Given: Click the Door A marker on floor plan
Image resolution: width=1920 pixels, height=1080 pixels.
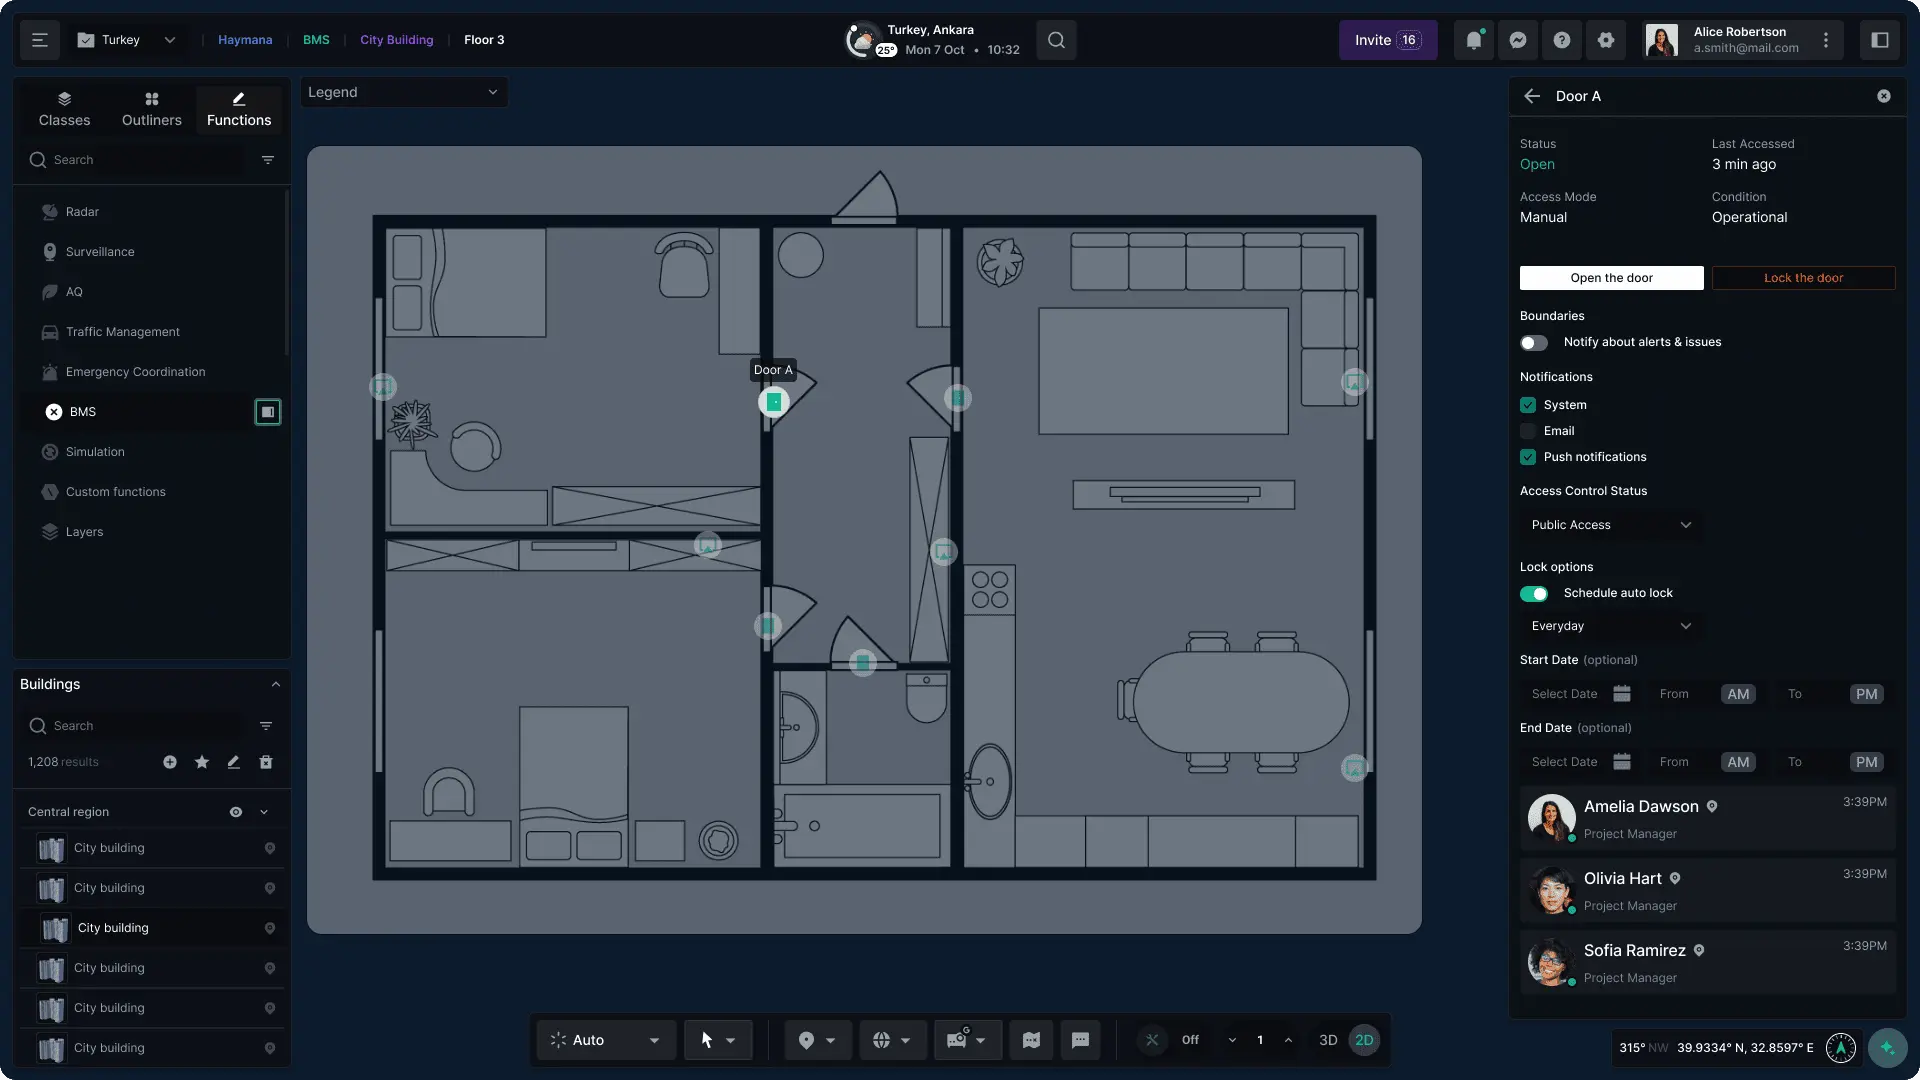Looking at the screenshot, I should 773,402.
